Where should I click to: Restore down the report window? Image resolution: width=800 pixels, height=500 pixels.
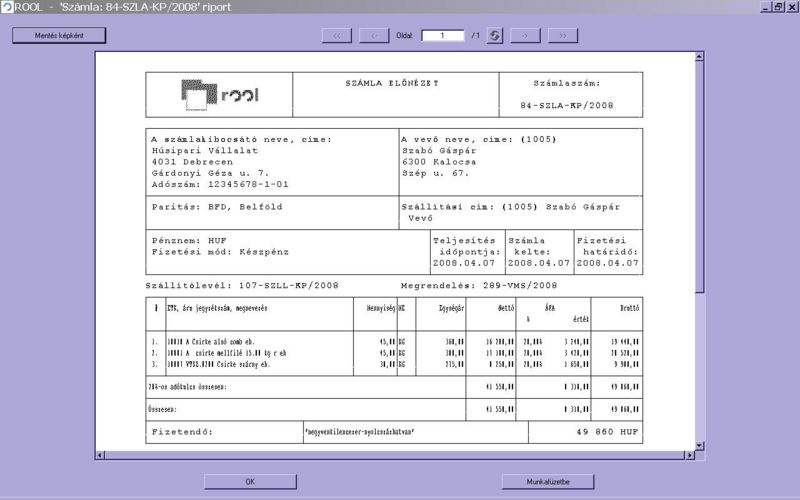point(777,7)
